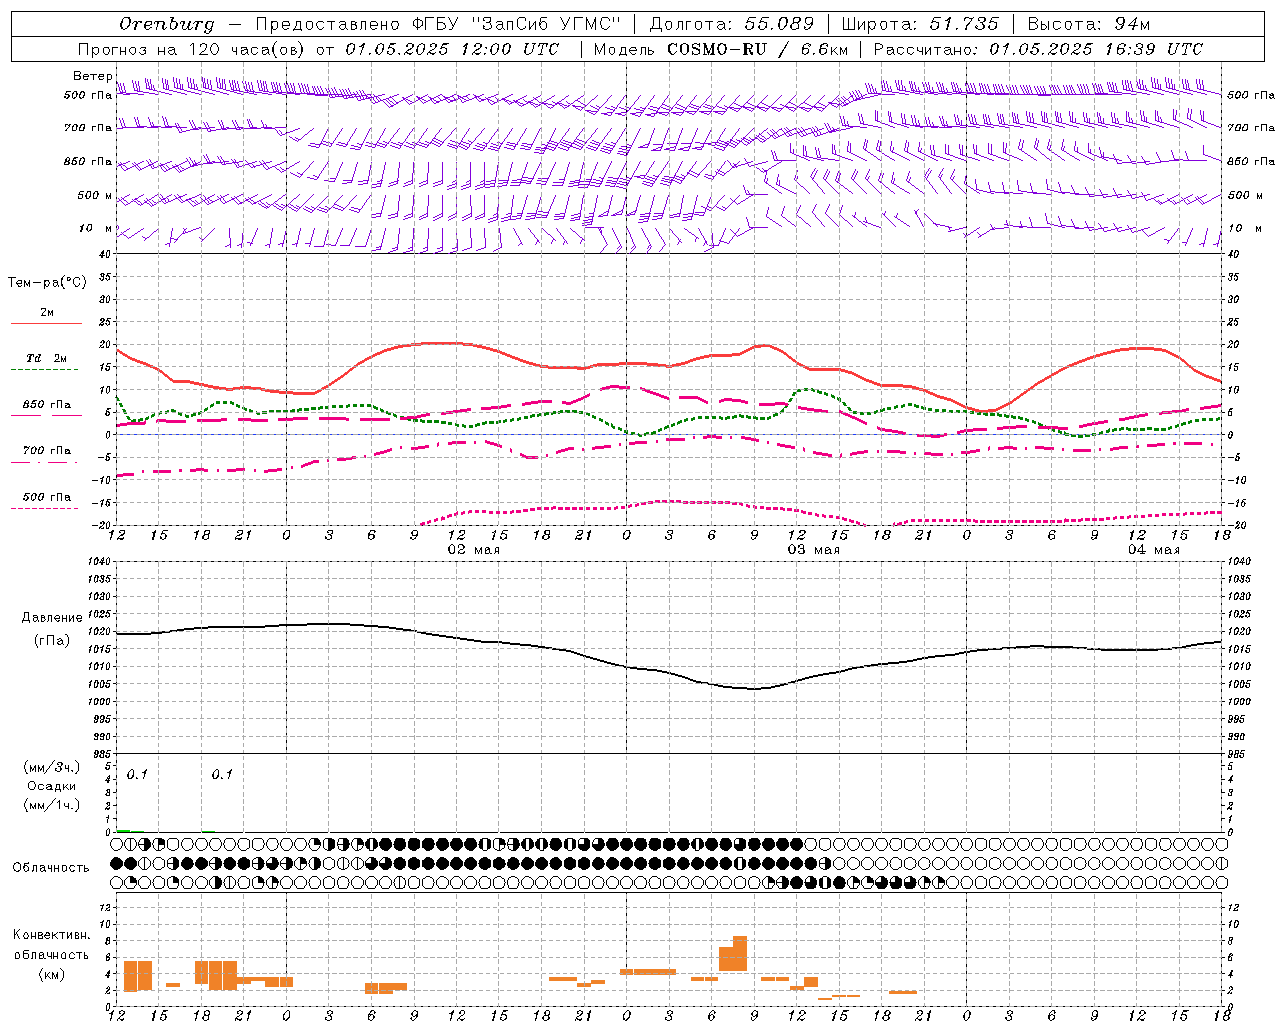This screenshot has width=1280, height=1024.
Task: Select the "10 м" wind level label on left
Action: (x=96, y=228)
